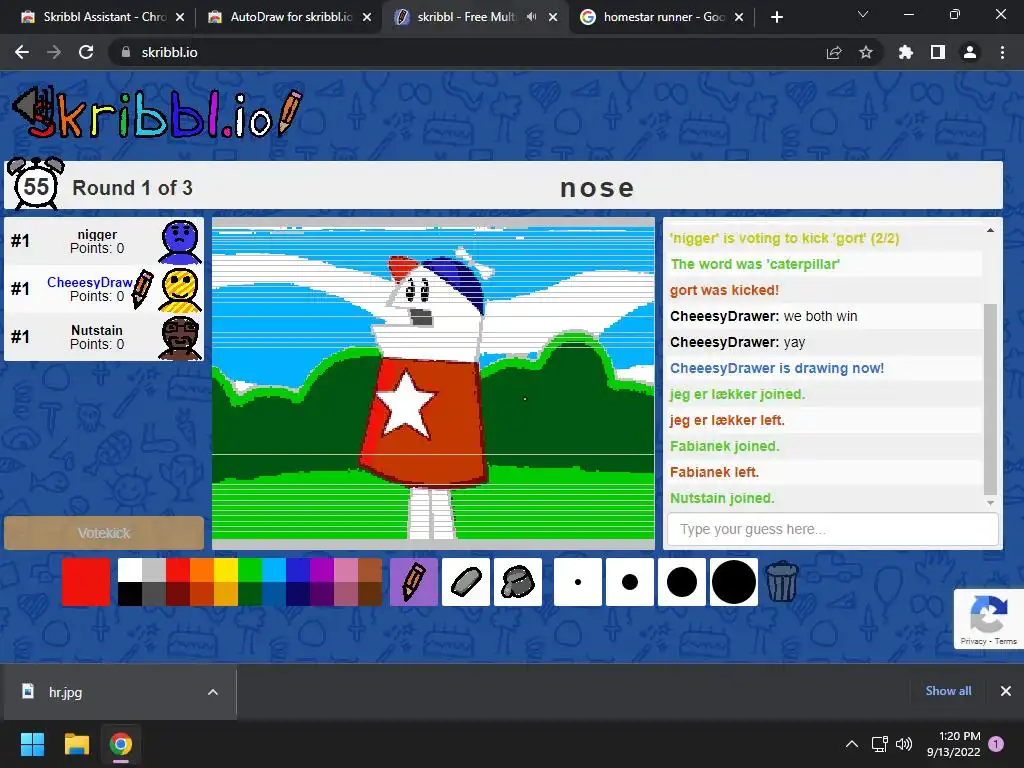Open the reCAPTCHA Privacy link

tap(973, 641)
